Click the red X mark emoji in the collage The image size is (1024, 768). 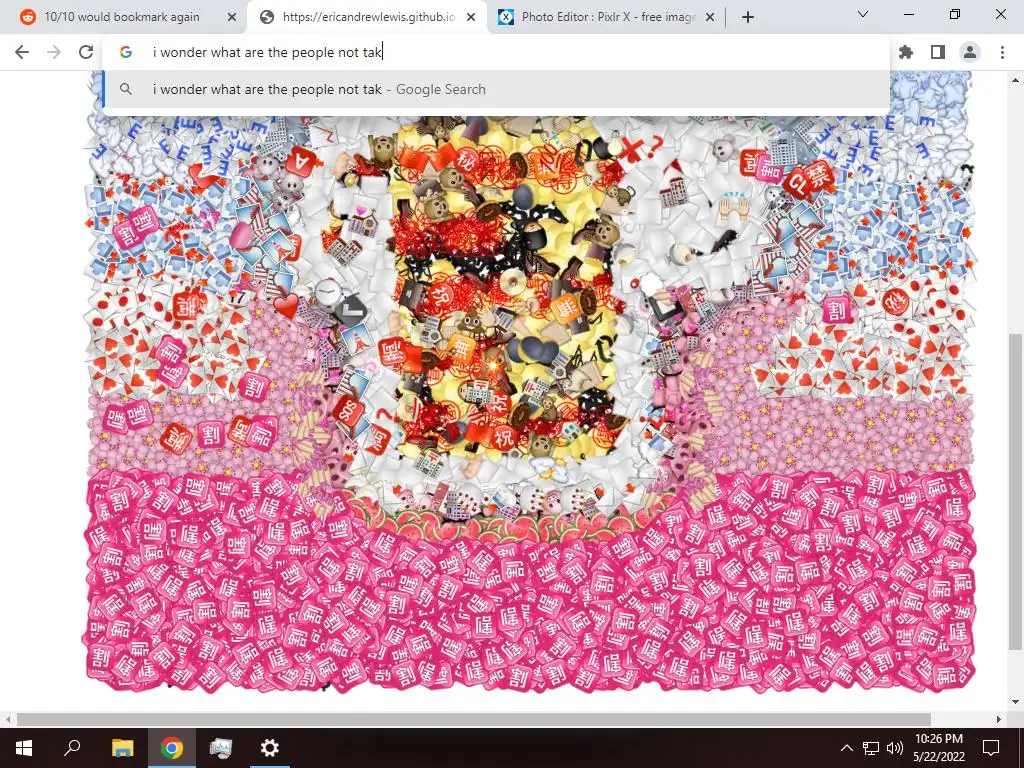tap(630, 150)
